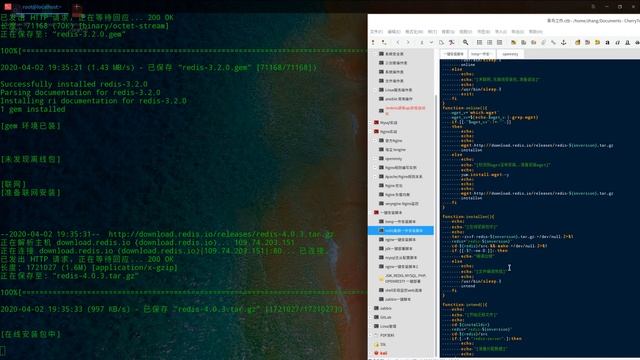Image resolution: width=640 pixels, height=360 pixels.
Task: Click the add sub-node toolbar icon
Action: tap(384, 42)
